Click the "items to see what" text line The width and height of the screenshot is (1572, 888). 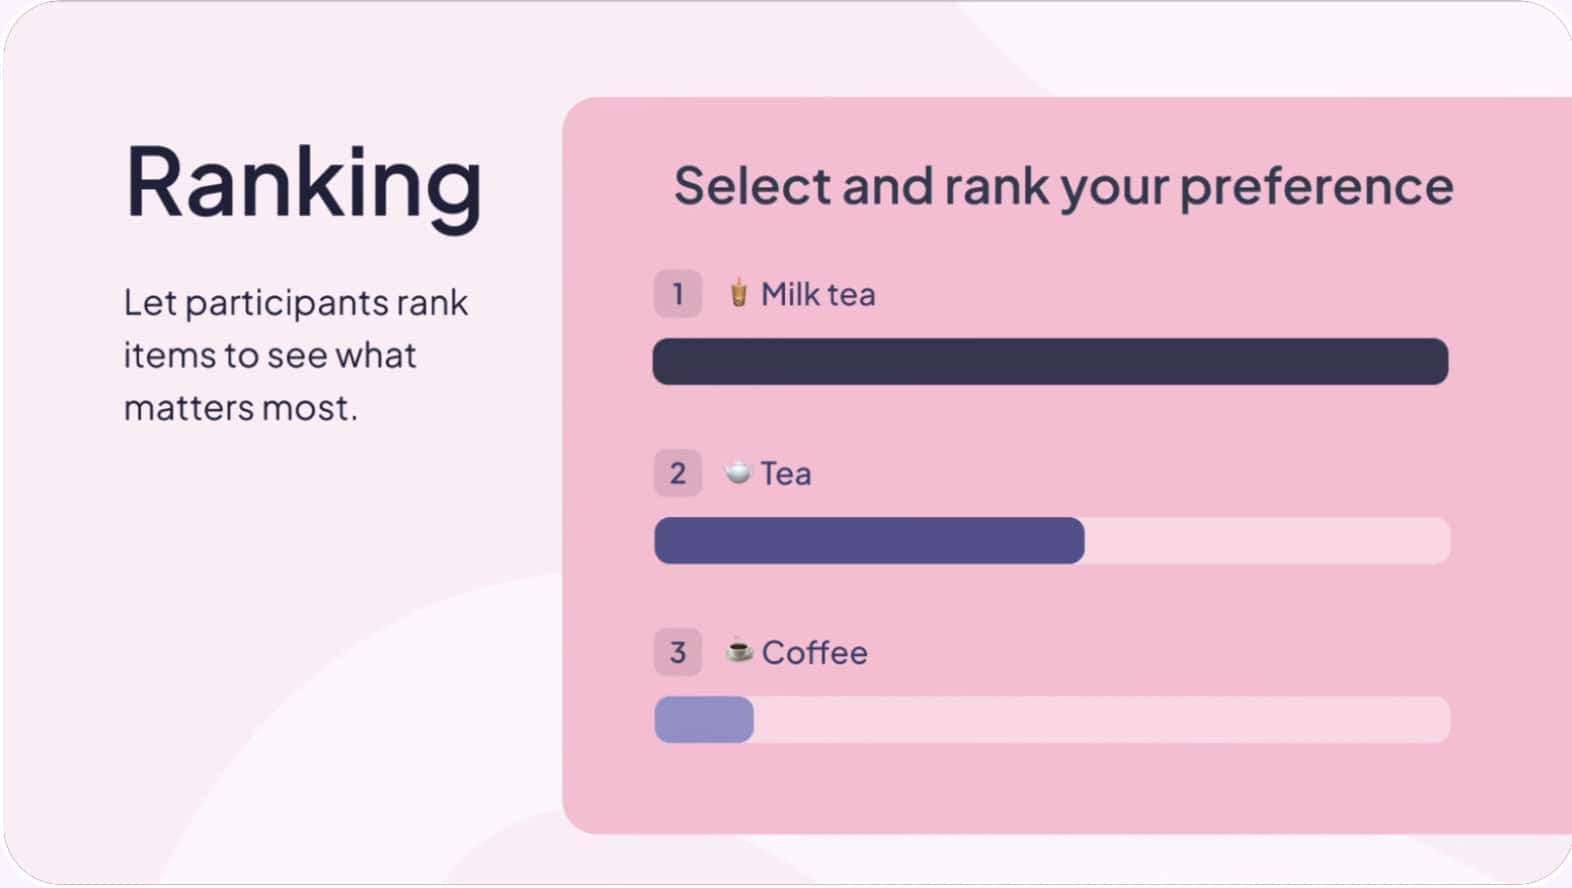pos(269,355)
